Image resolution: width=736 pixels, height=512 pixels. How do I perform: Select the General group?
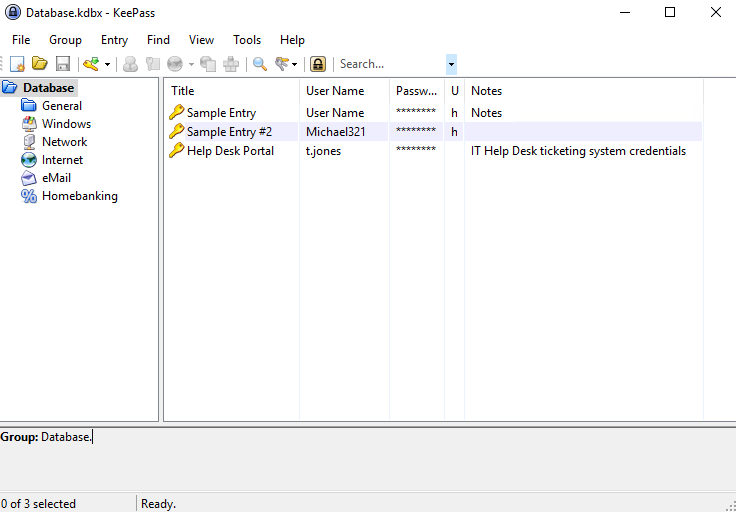[x=62, y=106]
